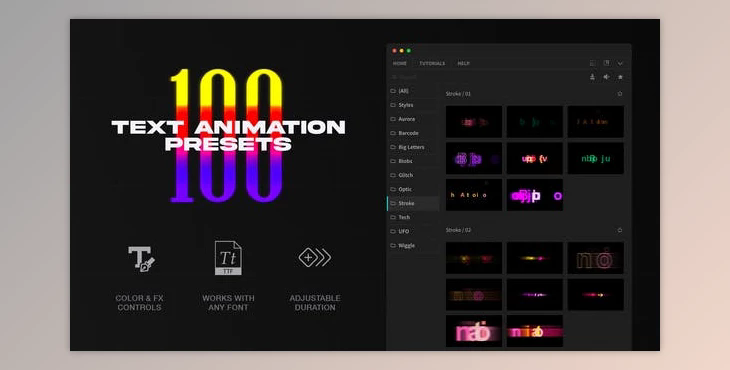Select the dim teal letters preset thumbnail
The height and width of the screenshot is (370, 730).
534,121
